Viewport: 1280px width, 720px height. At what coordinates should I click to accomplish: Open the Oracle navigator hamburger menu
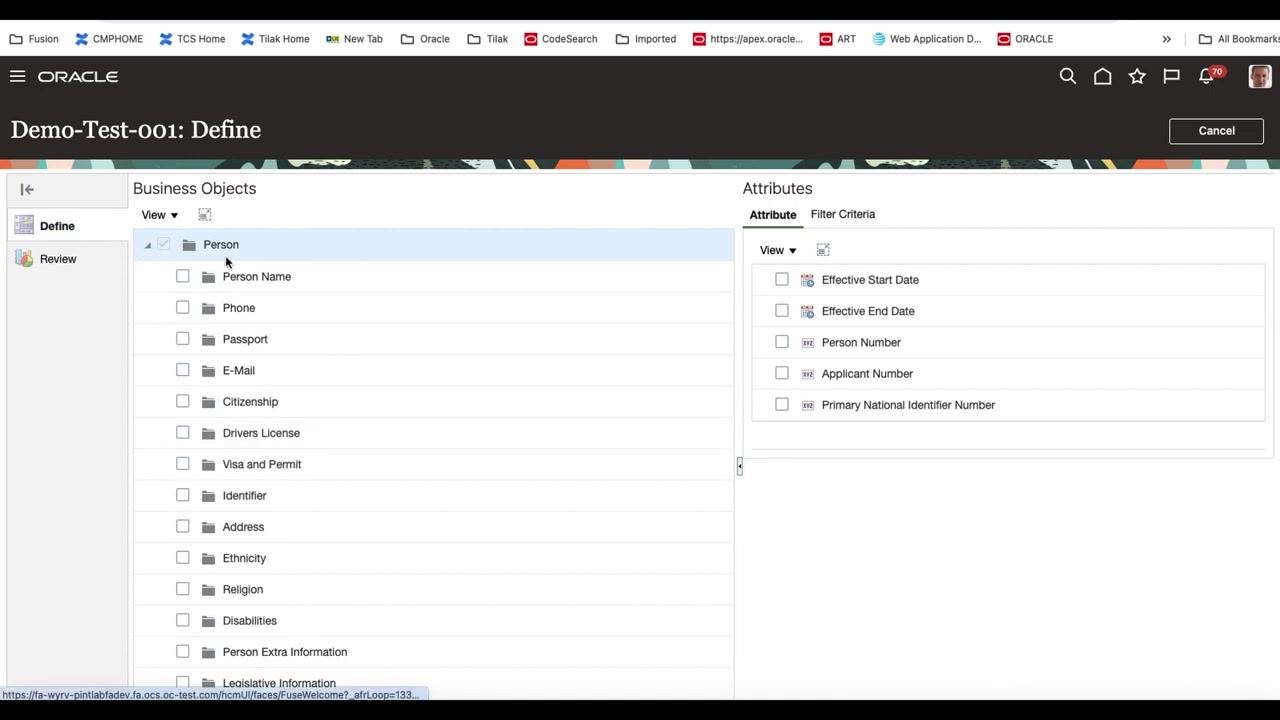(x=17, y=76)
